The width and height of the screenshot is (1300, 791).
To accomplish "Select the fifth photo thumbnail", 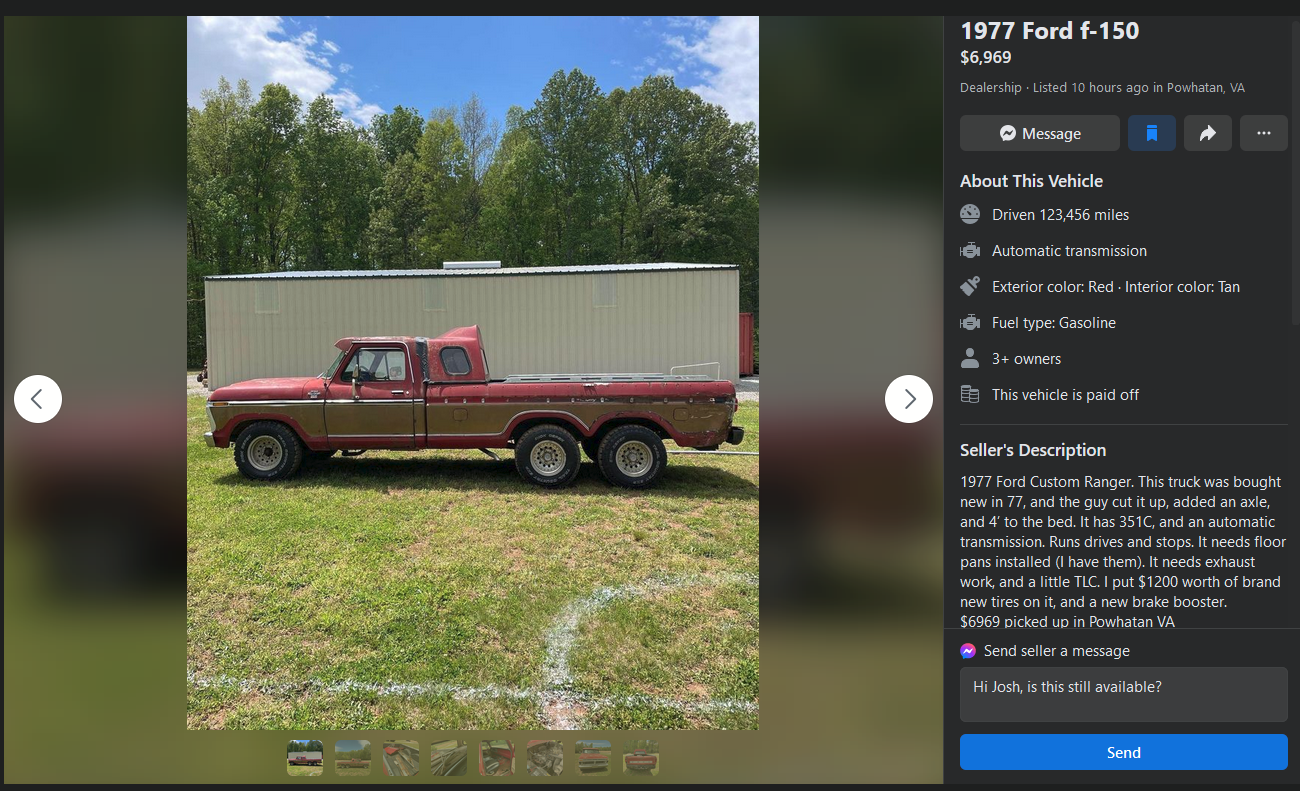I will pos(497,758).
